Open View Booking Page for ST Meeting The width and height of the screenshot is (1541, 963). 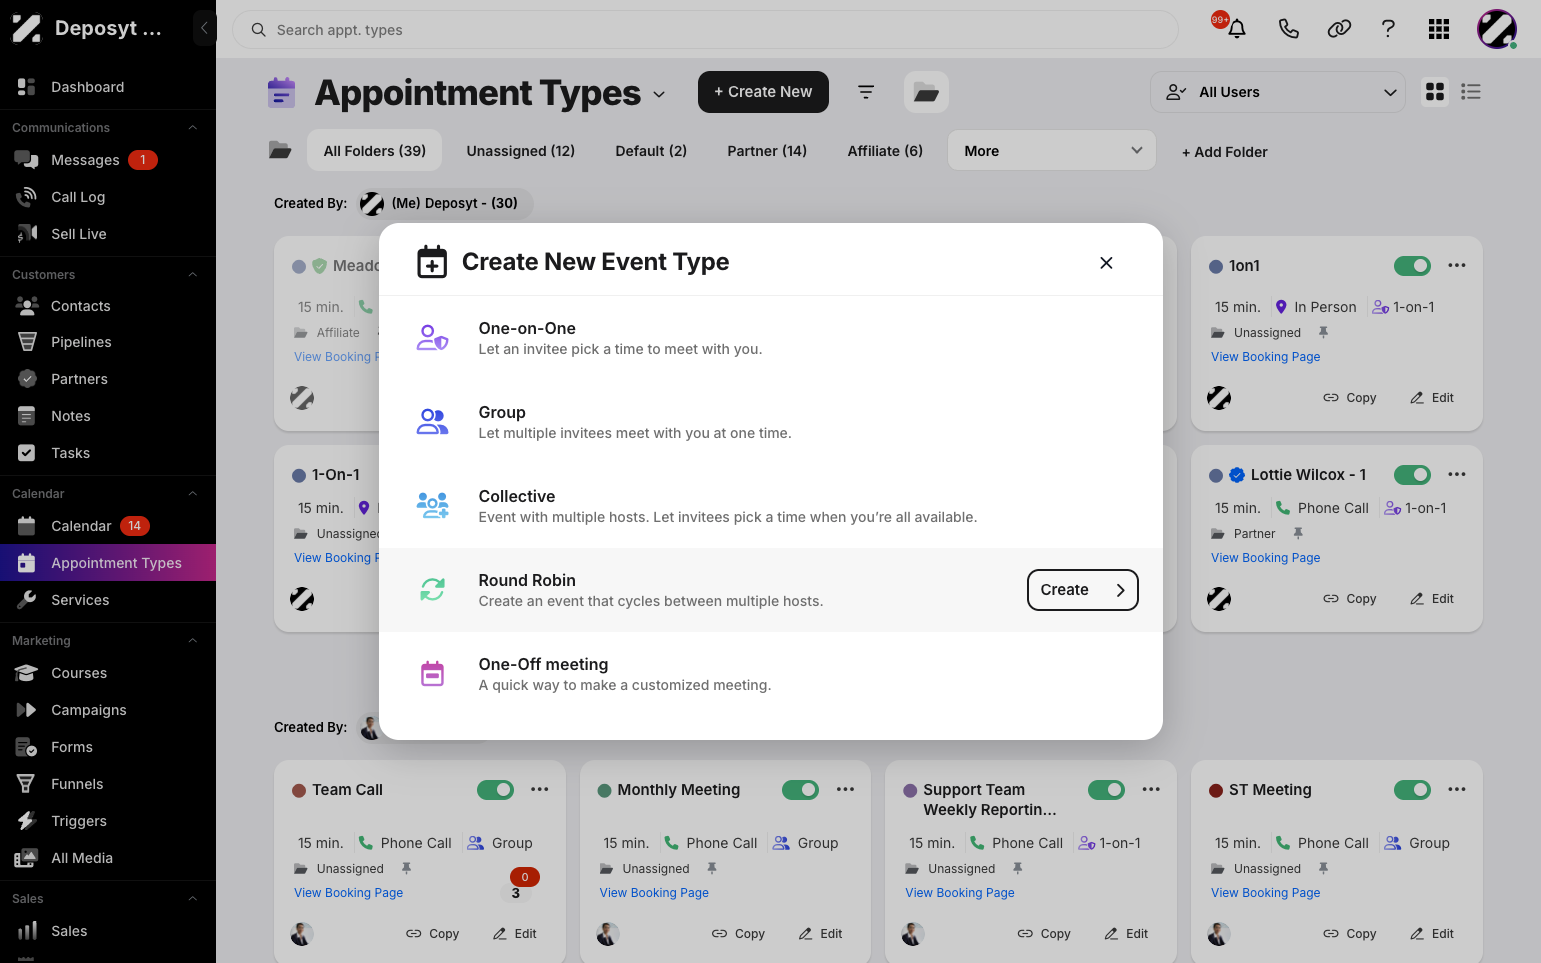click(1265, 893)
